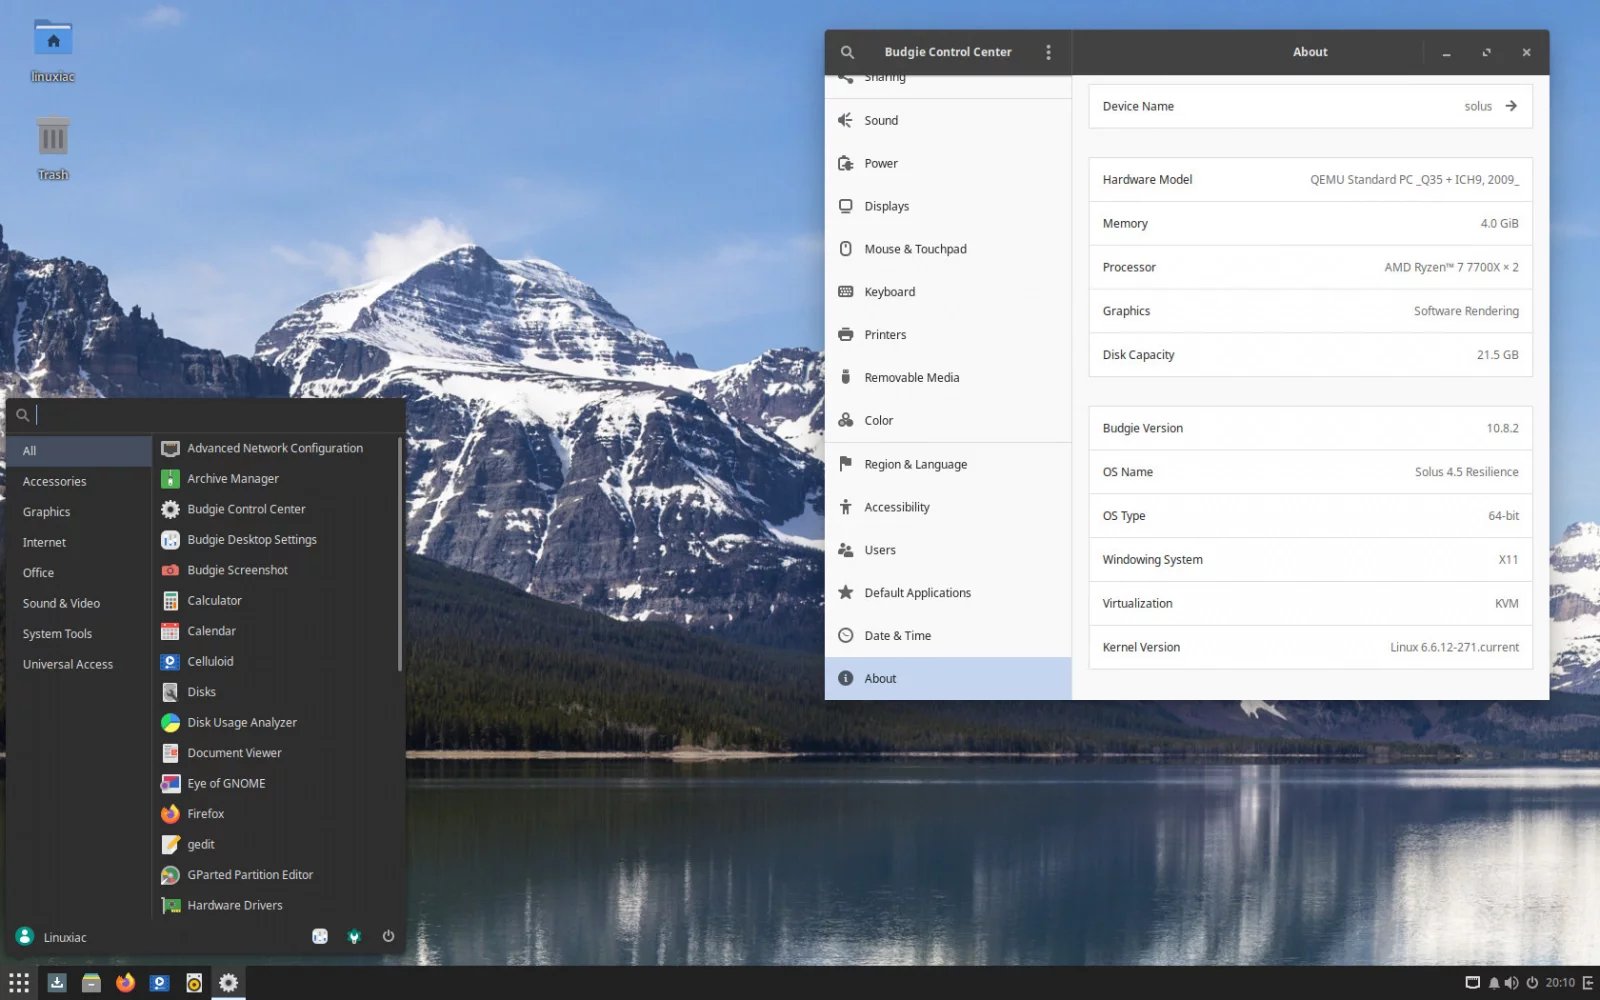Open the notification bell in system tray
The width and height of the screenshot is (1600, 1000).
(1494, 983)
